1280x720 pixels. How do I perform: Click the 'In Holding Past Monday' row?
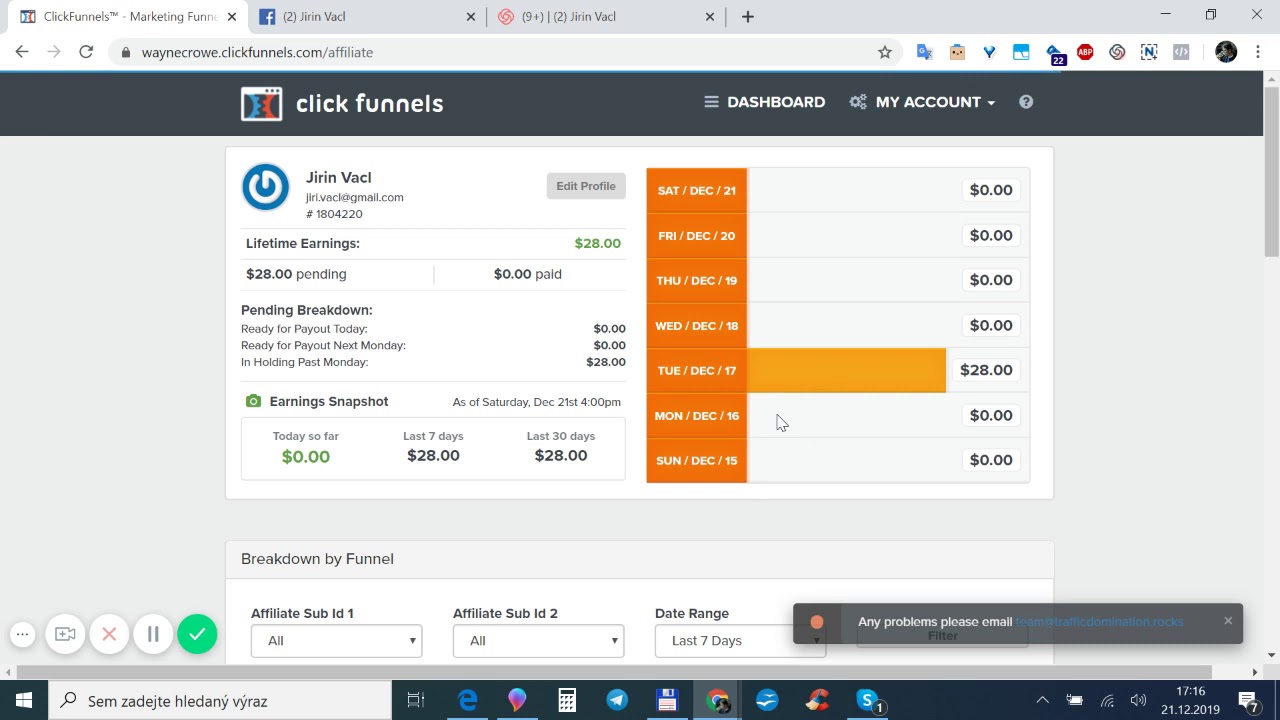433,363
